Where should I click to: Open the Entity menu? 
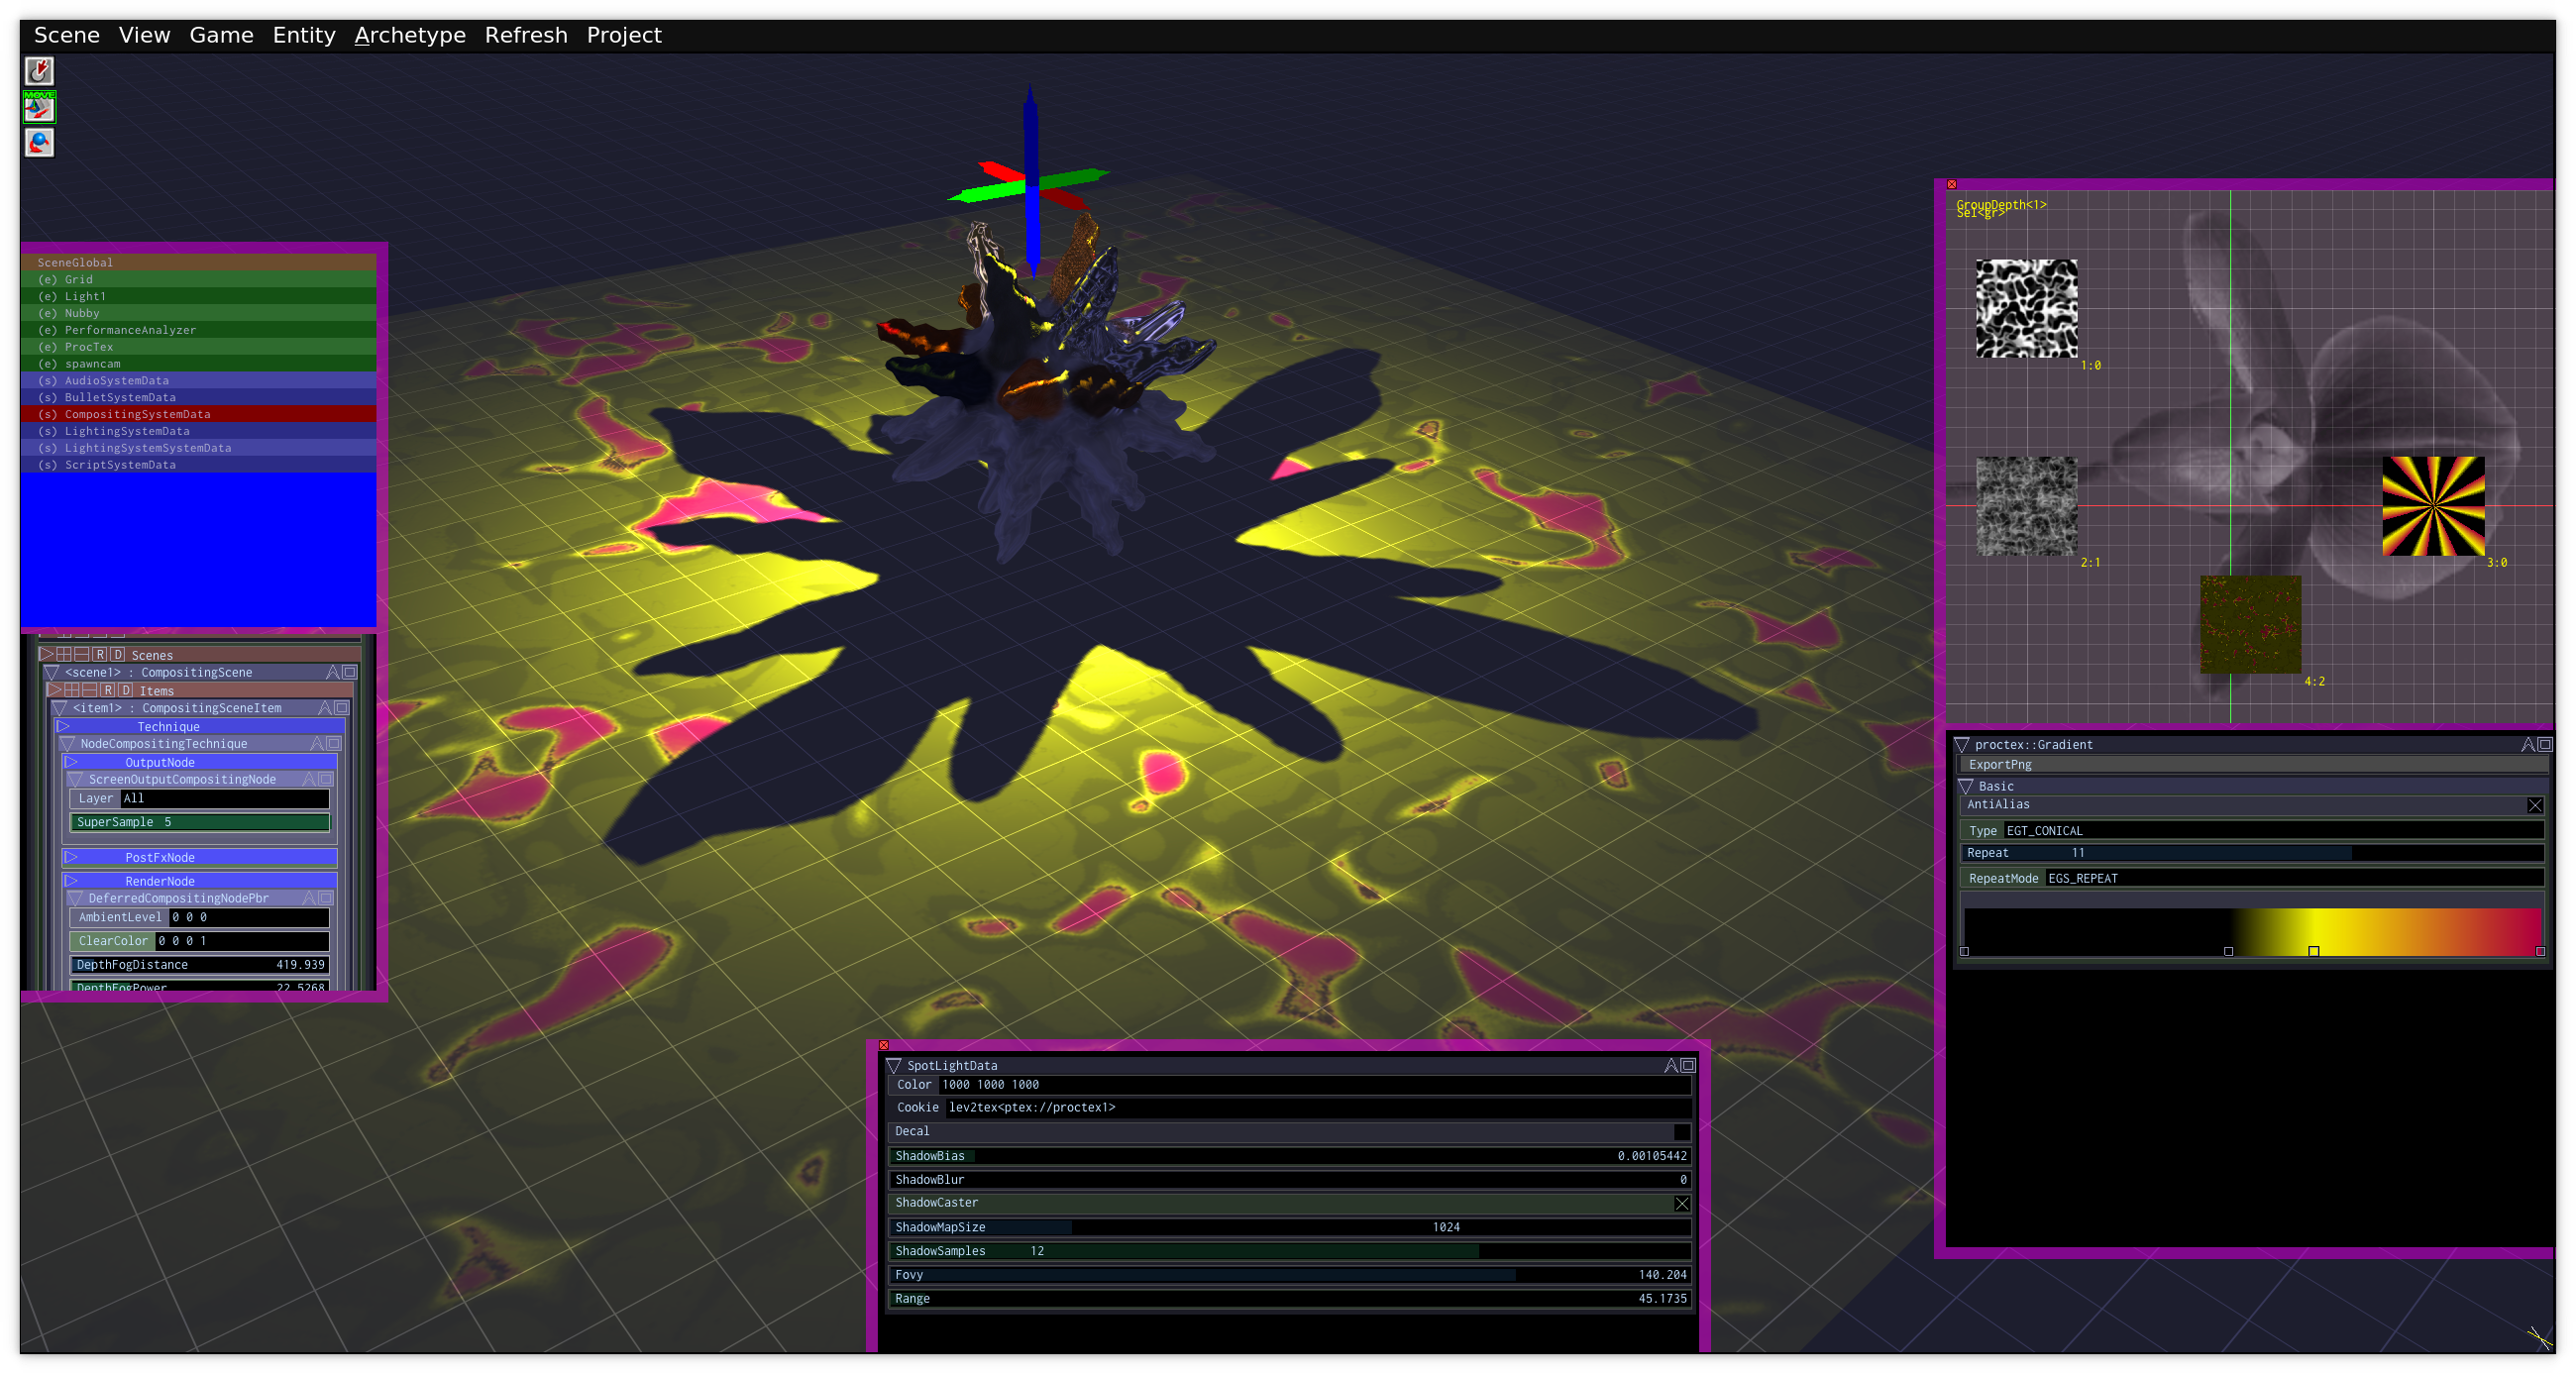pyautogui.click(x=304, y=35)
